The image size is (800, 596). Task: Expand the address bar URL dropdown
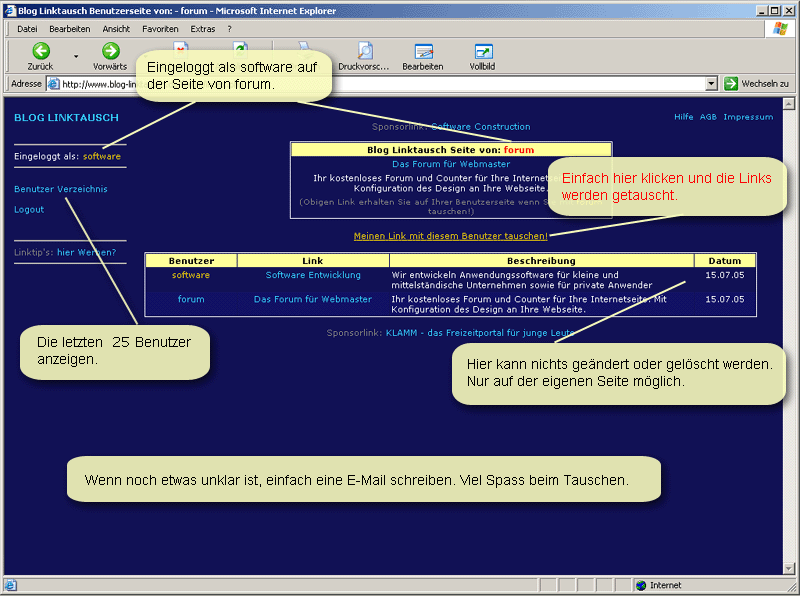(x=711, y=84)
